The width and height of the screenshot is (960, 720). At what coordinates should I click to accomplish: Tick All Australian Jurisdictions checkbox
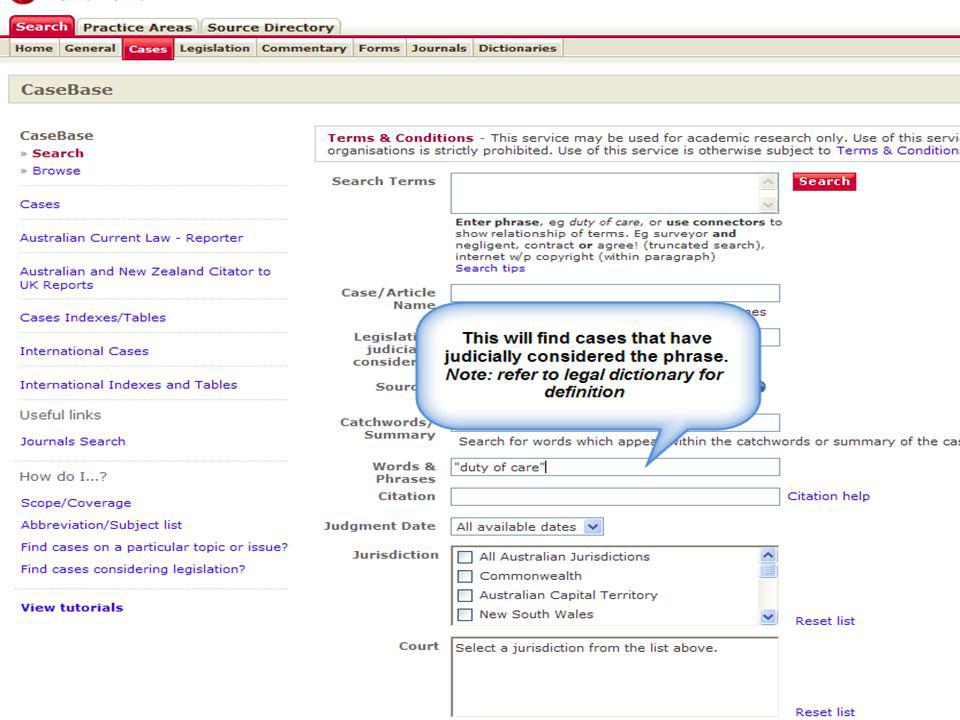[x=465, y=557]
